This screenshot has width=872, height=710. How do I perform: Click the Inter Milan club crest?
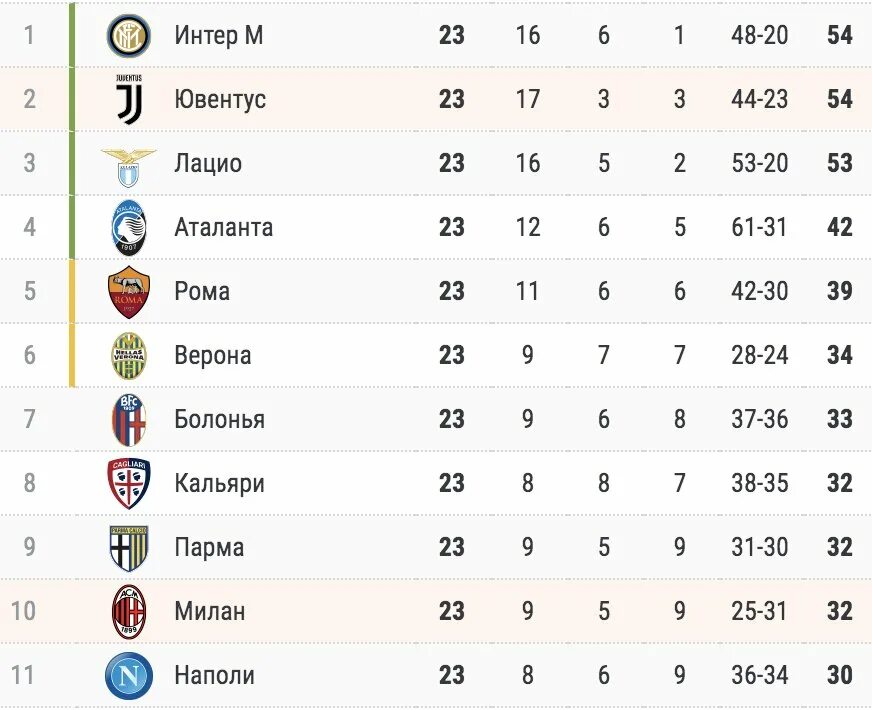(128, 35)
